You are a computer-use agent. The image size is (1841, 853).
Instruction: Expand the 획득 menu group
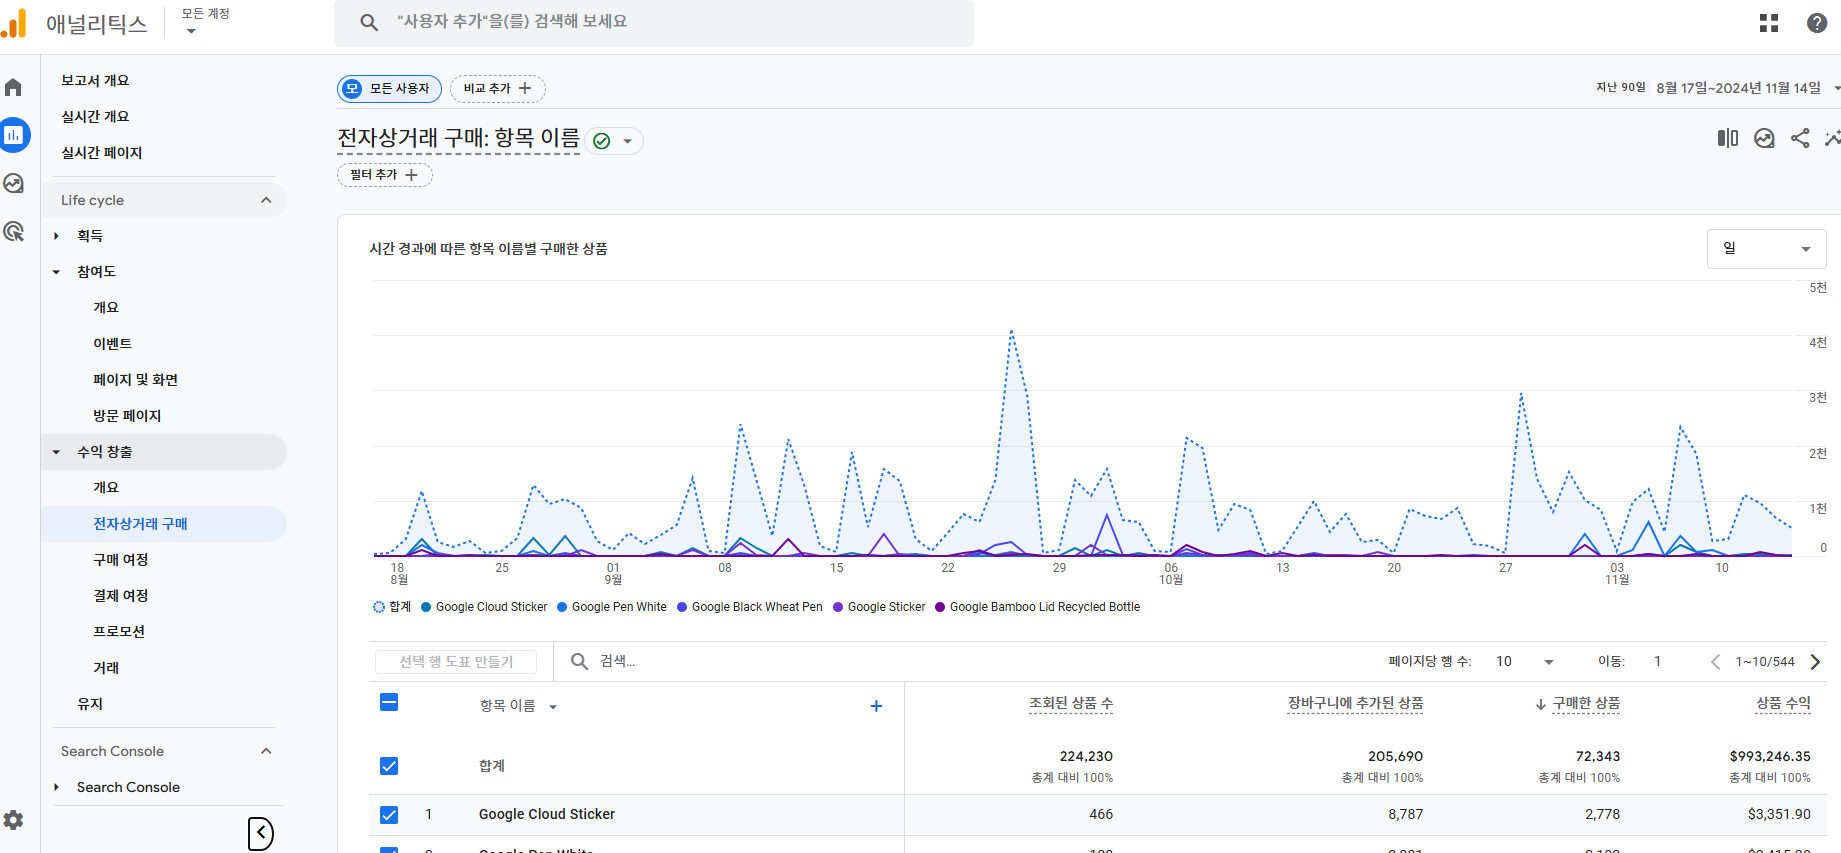tap(56, 236)
